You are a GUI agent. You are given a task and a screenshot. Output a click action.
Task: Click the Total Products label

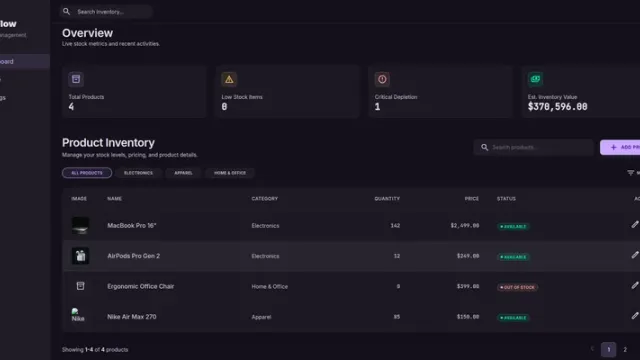click(86, 97)
